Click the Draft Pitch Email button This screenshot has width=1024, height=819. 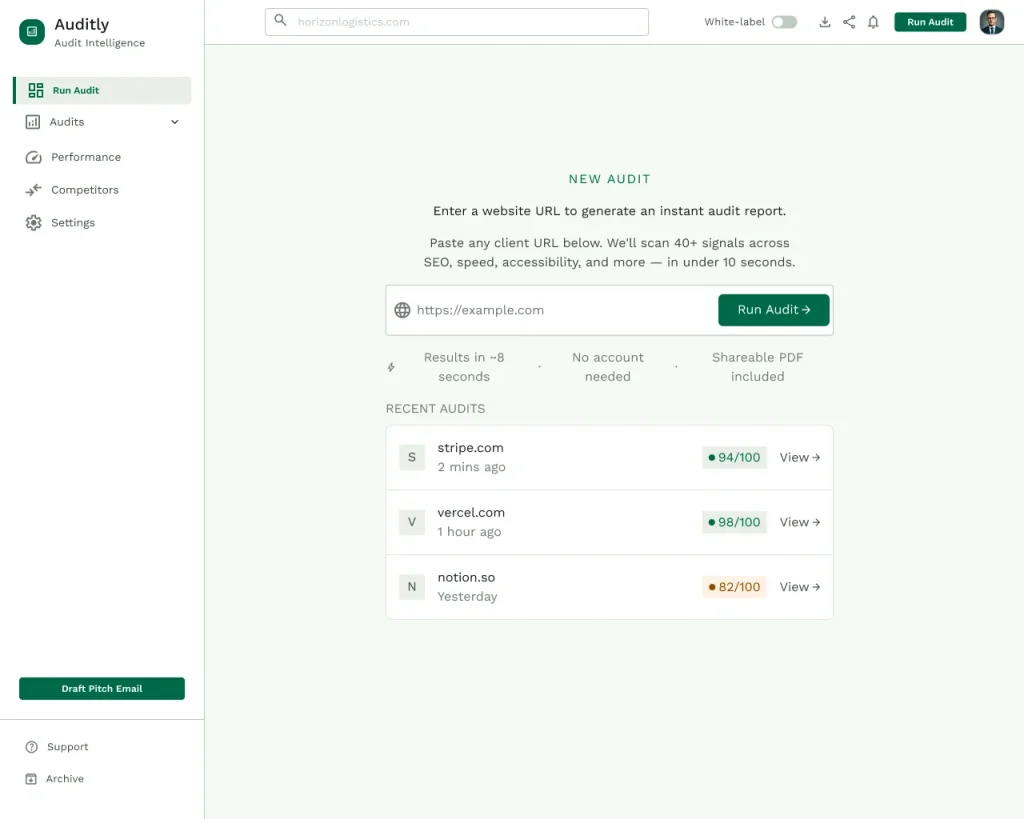[102, 688]
